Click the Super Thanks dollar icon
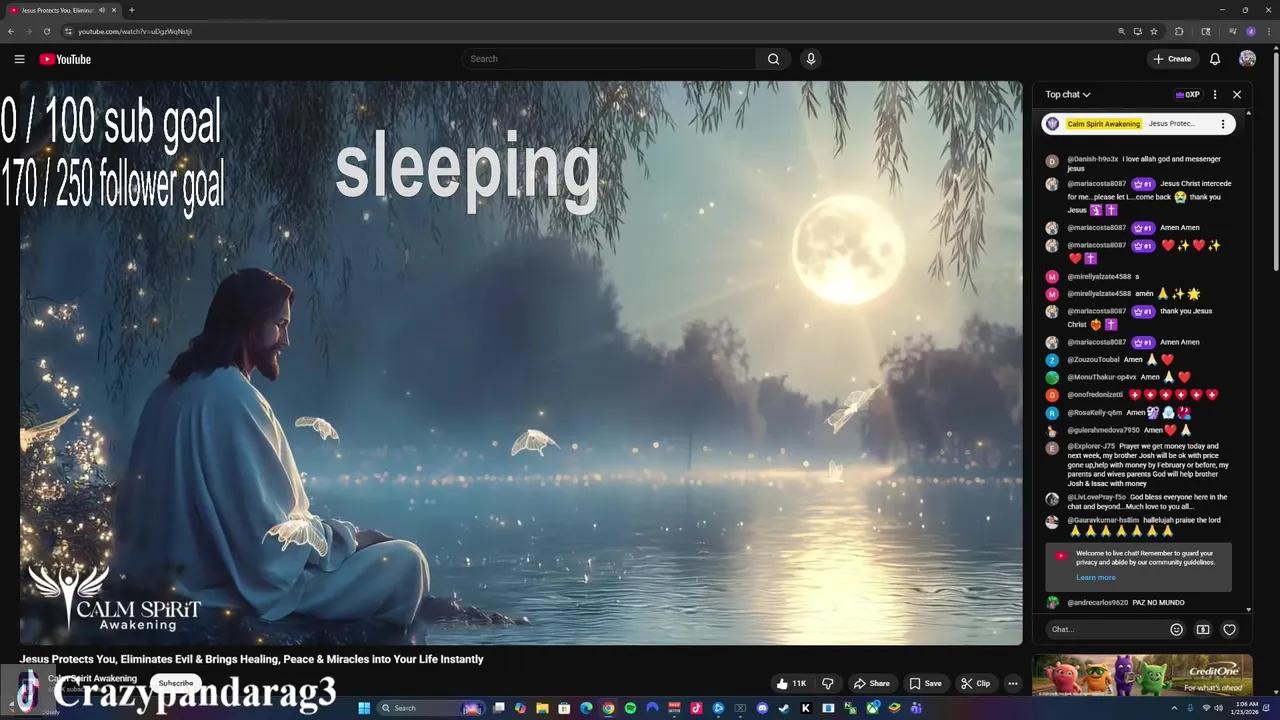Screen dimensions: 1280x720 pos(1203,629)
